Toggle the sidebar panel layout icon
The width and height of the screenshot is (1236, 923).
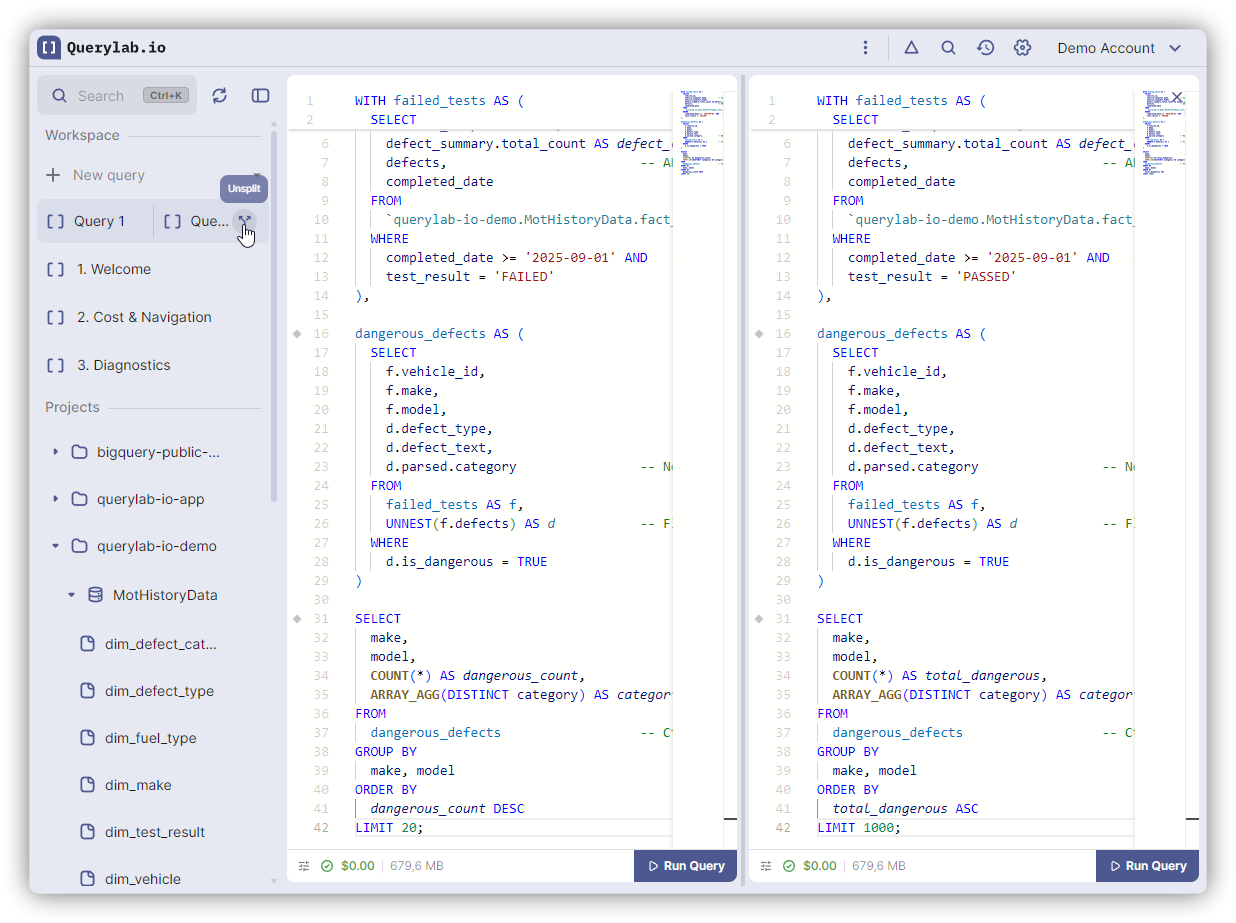point(260,95)
